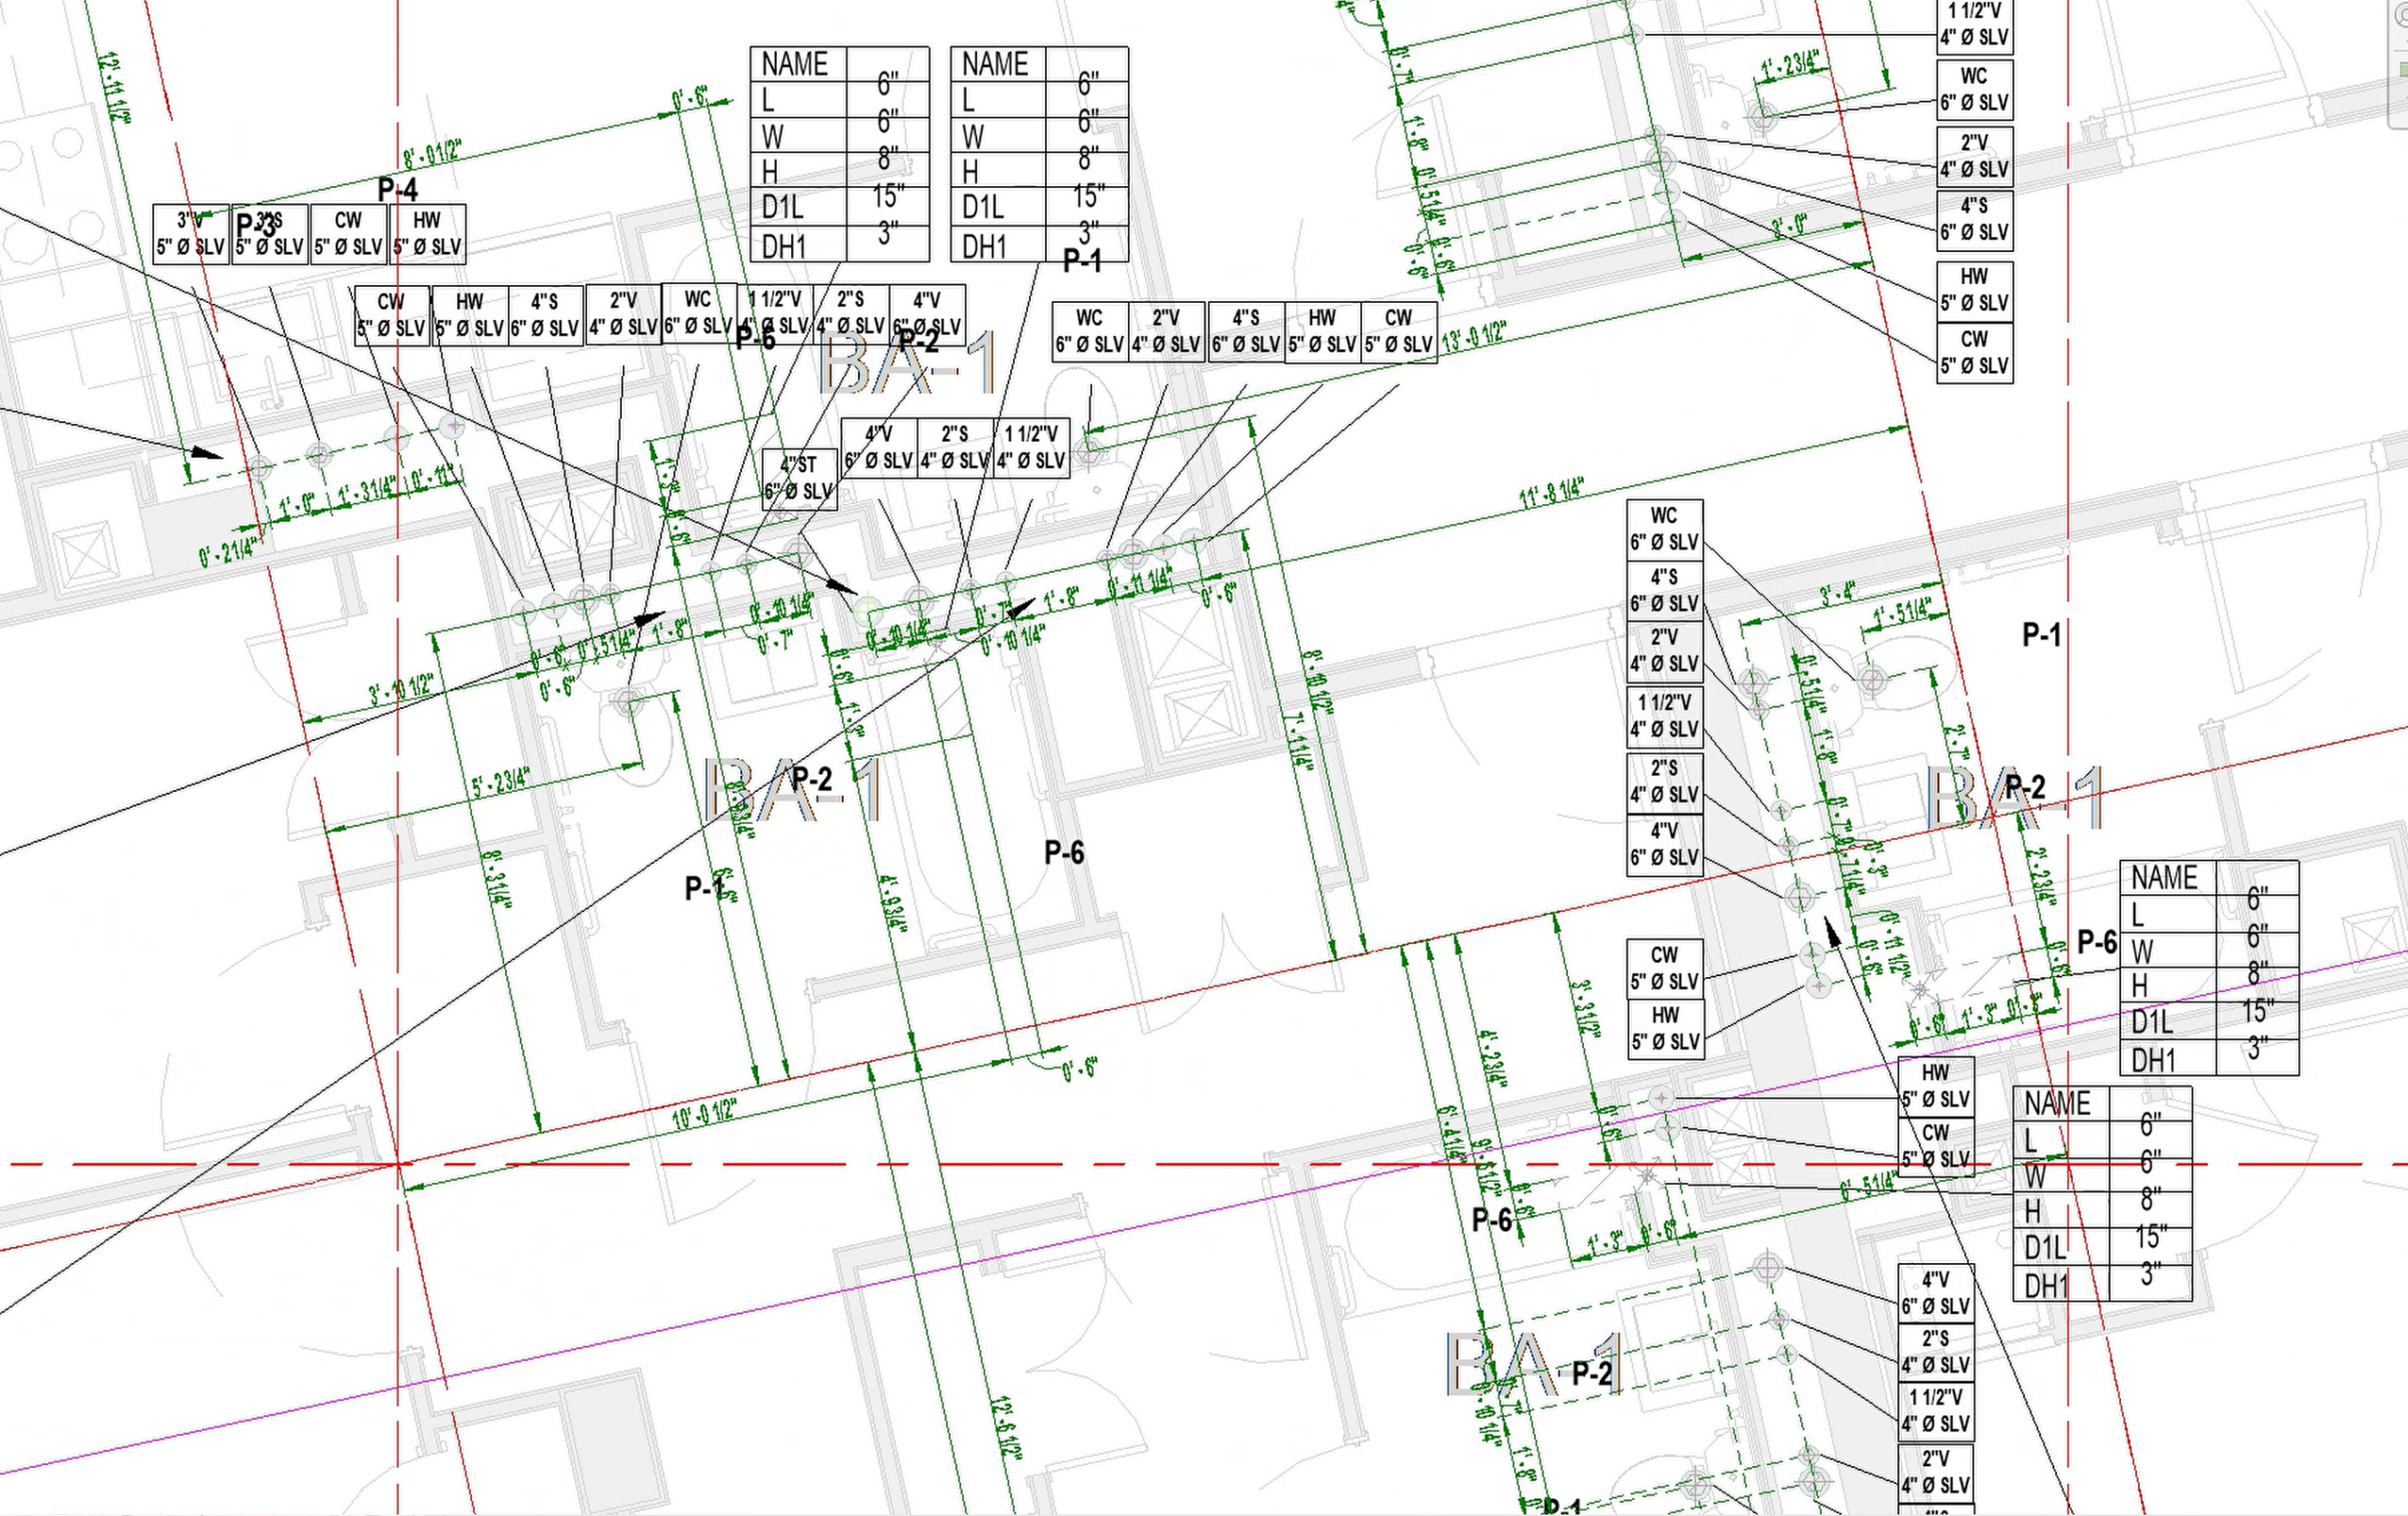Select the 8' - 0 1/2" dimension
Image resolution: width=2408 pixels, height=1516 pixels.
432,154
